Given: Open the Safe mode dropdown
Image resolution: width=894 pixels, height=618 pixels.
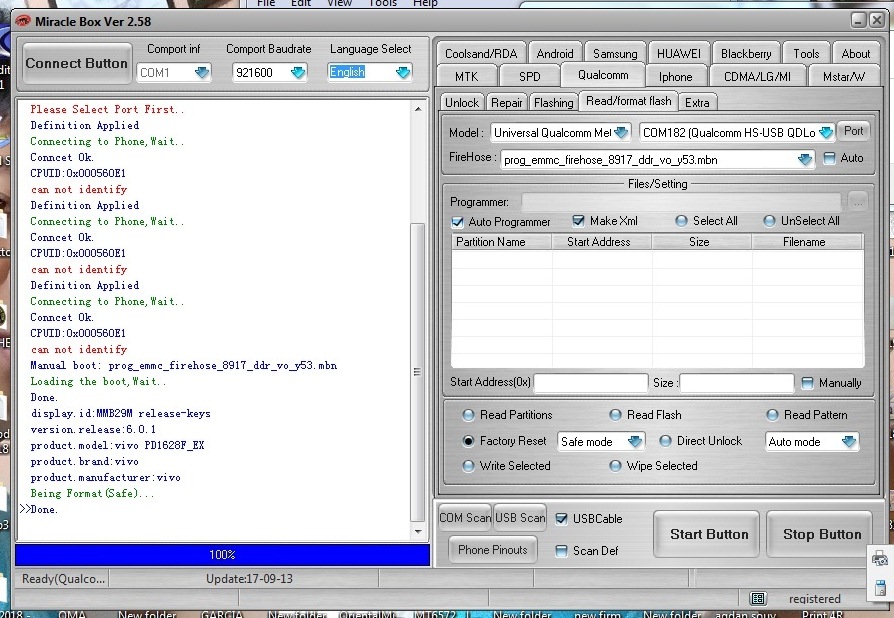Looking at the screenshot, I should point(634,441).
